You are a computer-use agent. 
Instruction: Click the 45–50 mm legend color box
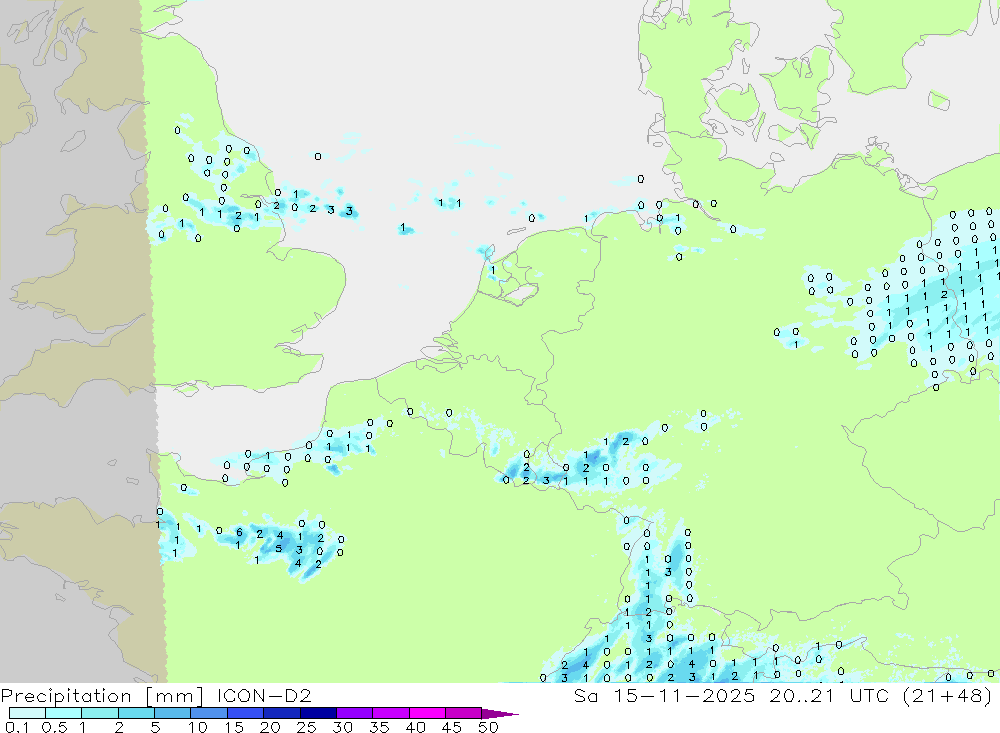464,713
